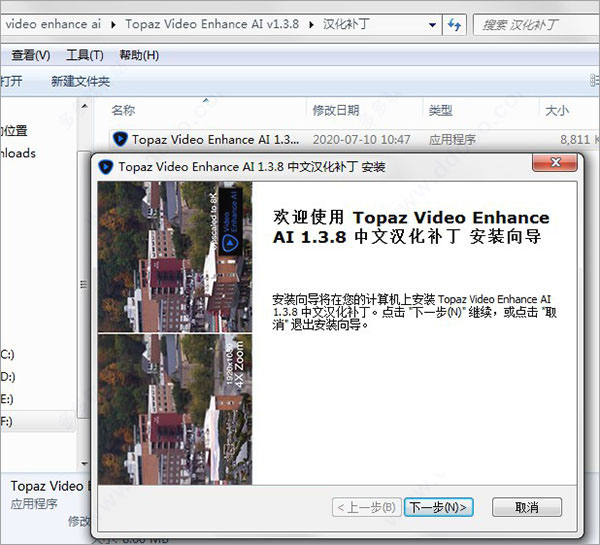Click the video enhance ai breadcrumb segment
600x545 pixels.
click(53, 24)
